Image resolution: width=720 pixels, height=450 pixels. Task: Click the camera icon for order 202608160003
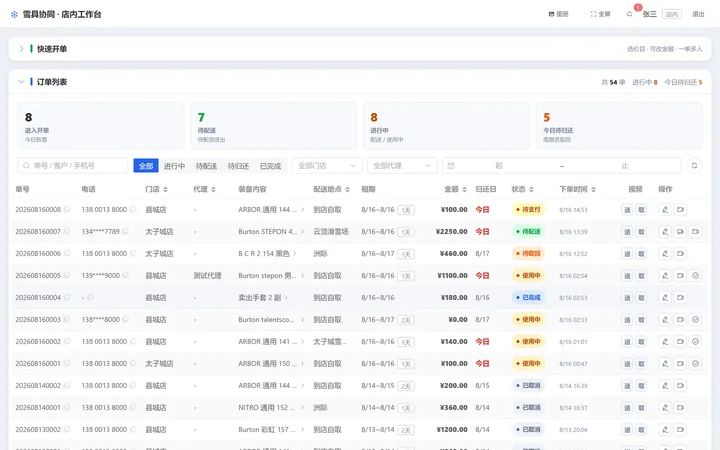point(680,320)
